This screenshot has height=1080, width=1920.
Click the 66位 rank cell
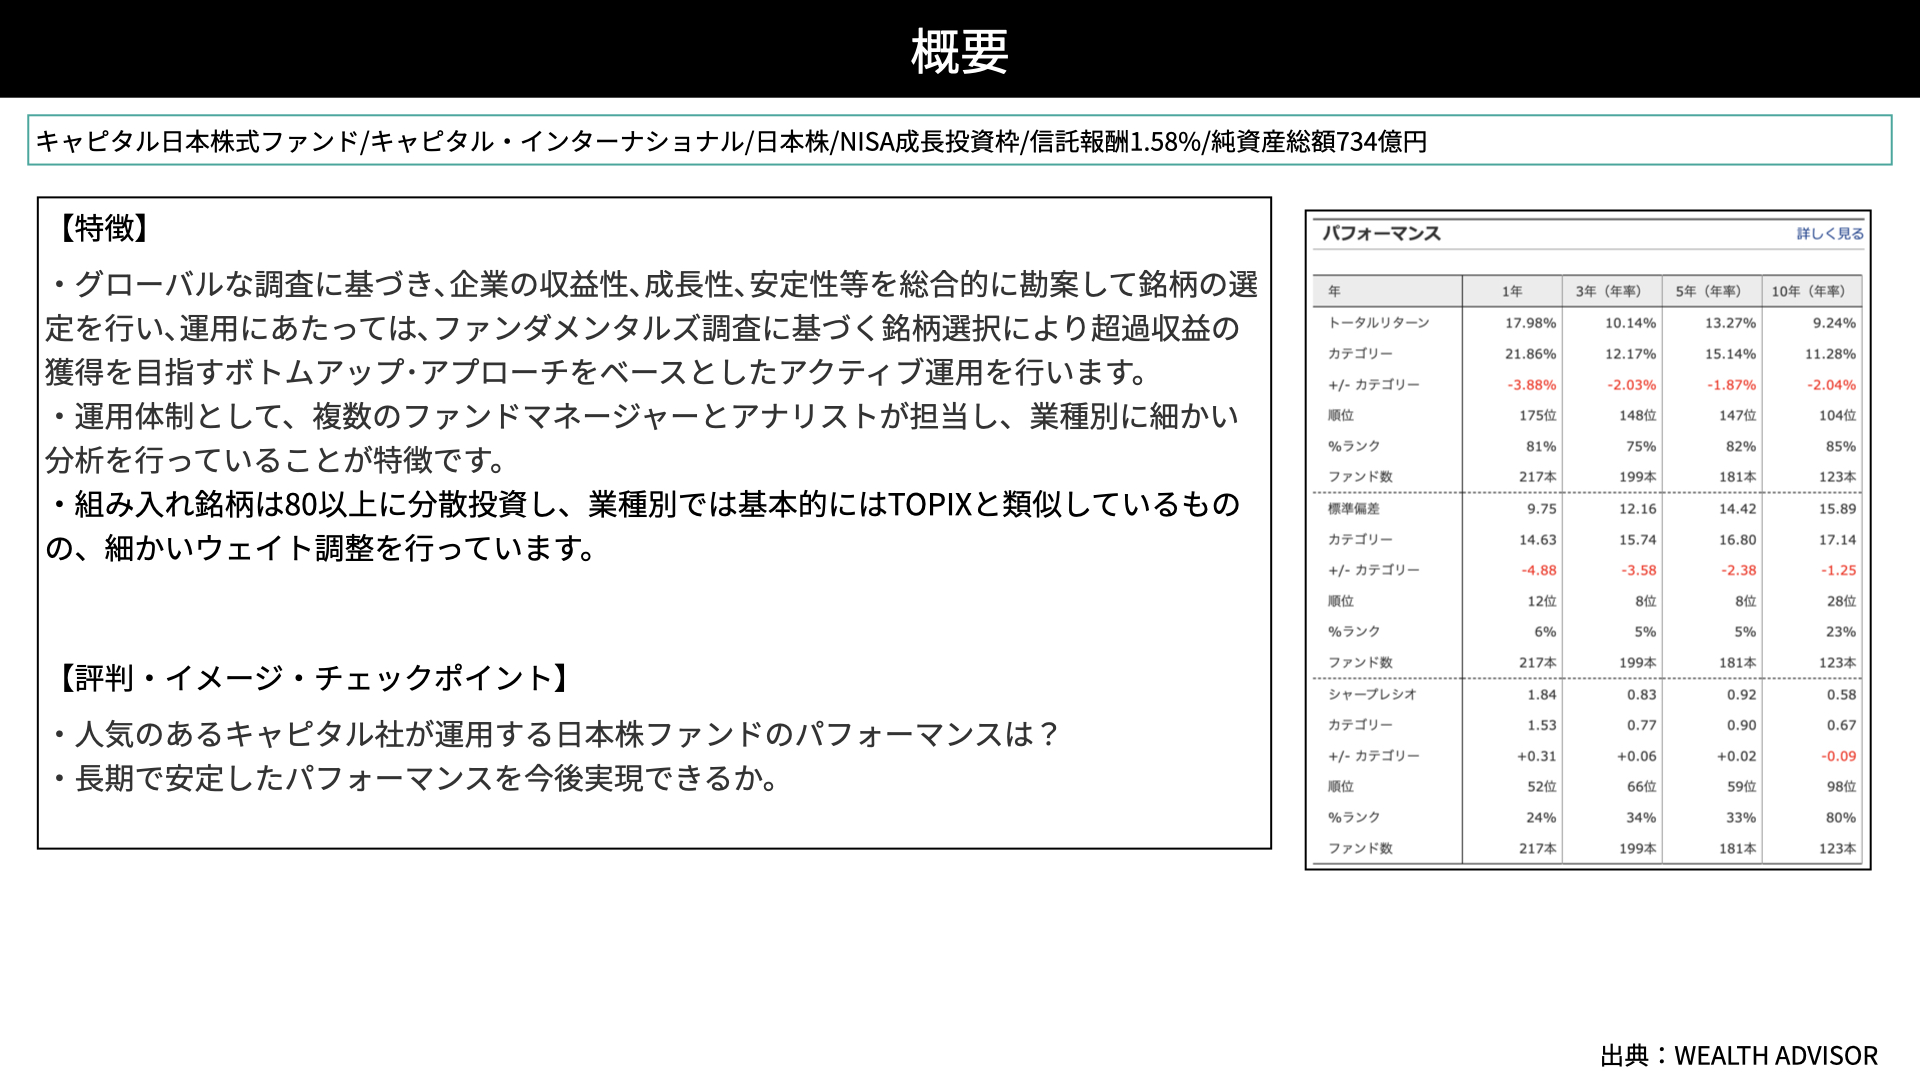coord(1642,787)
